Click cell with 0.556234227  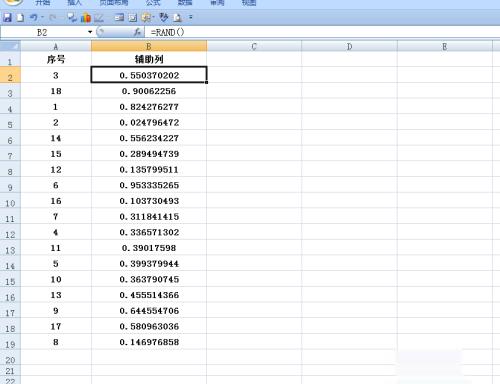click(x=149, y=138)
